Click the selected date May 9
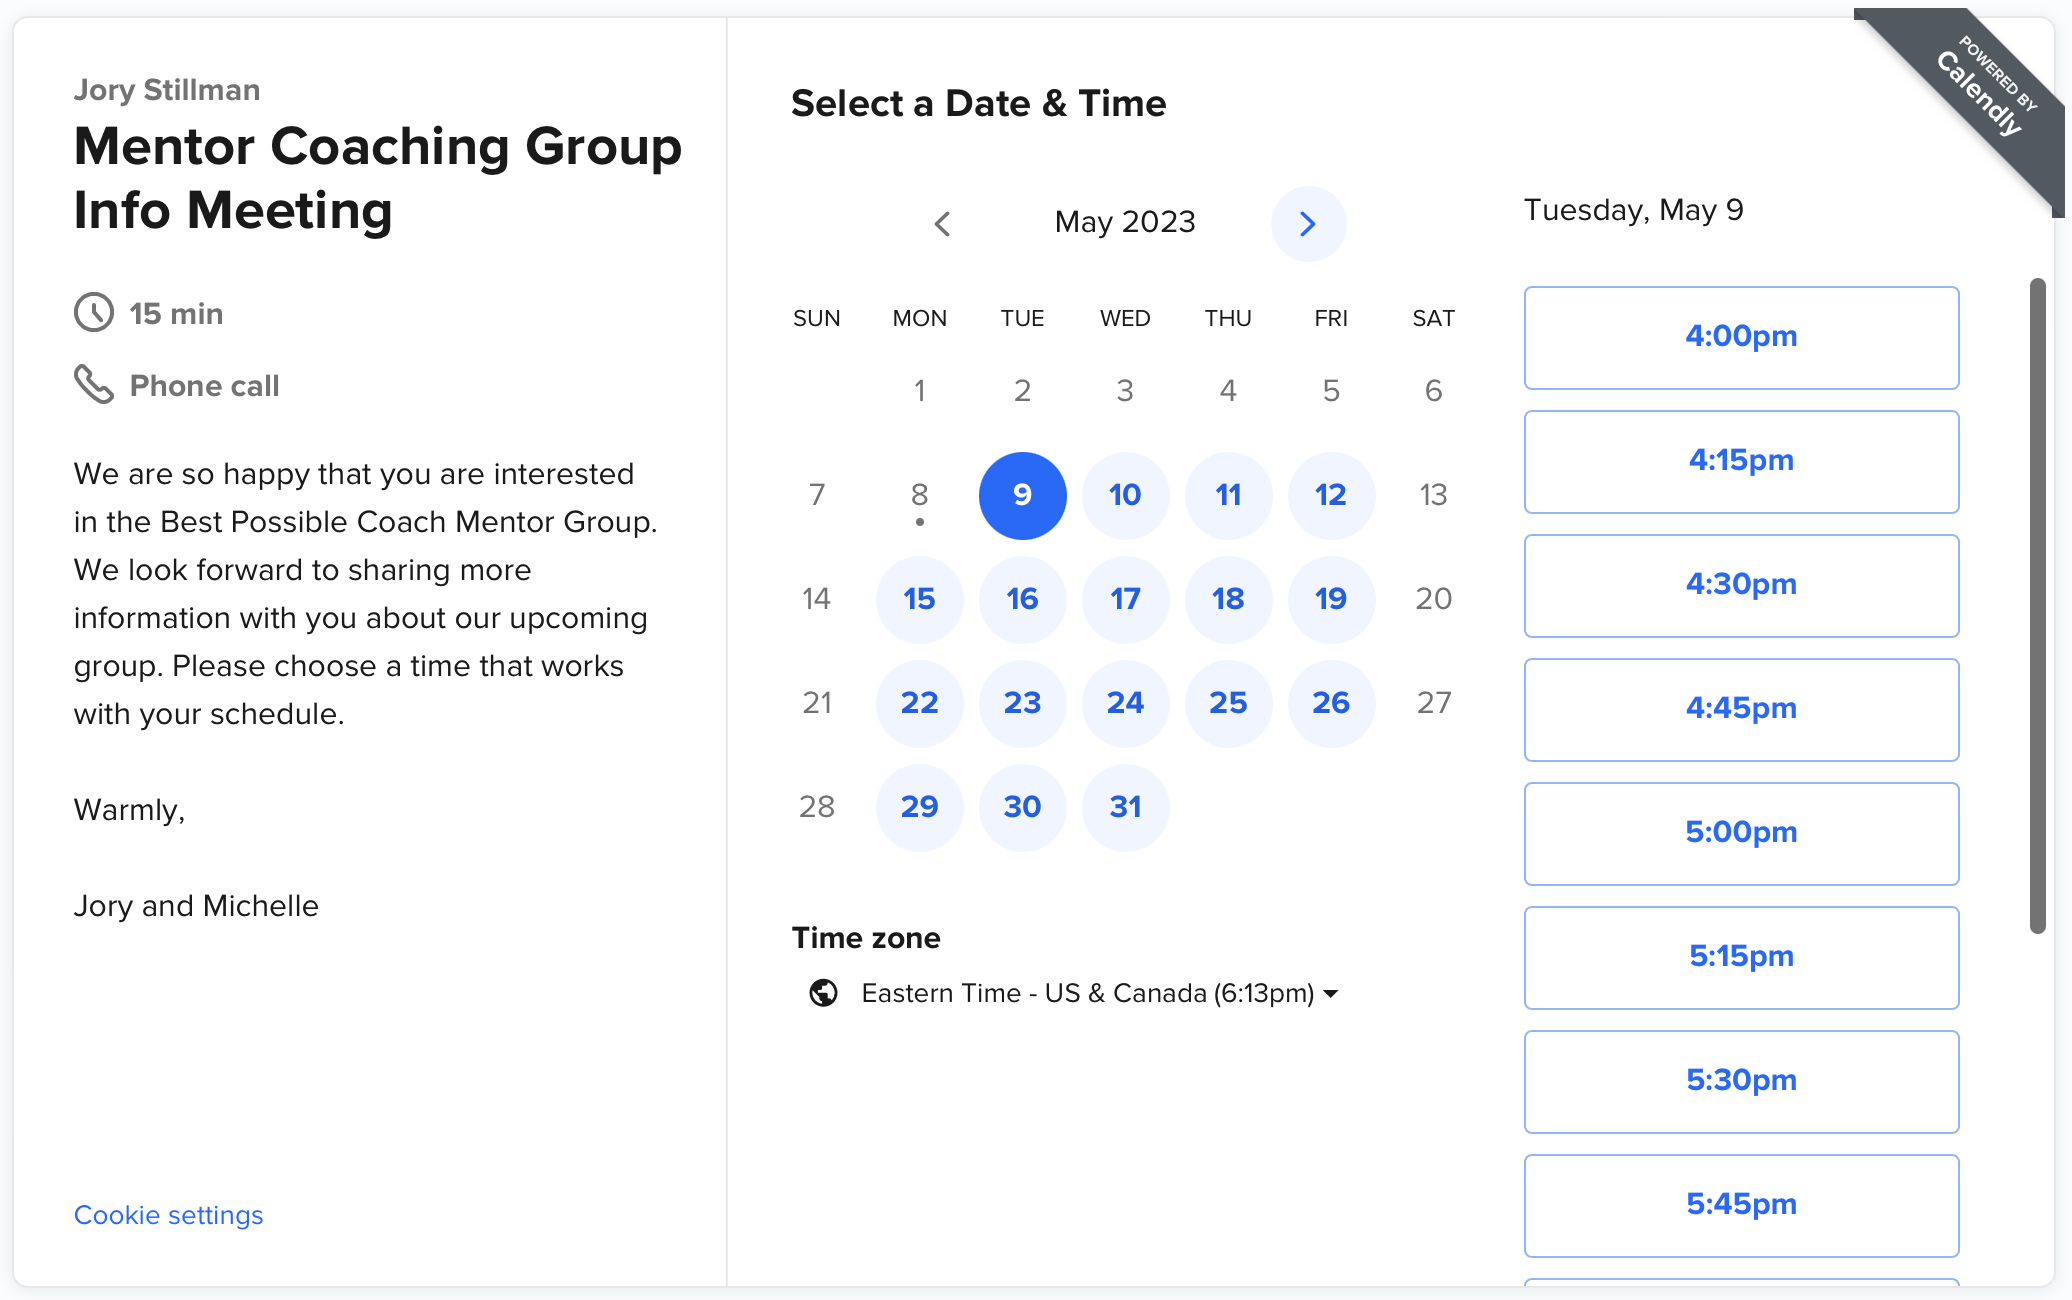The image size is (2072, 1300). 1022,495
